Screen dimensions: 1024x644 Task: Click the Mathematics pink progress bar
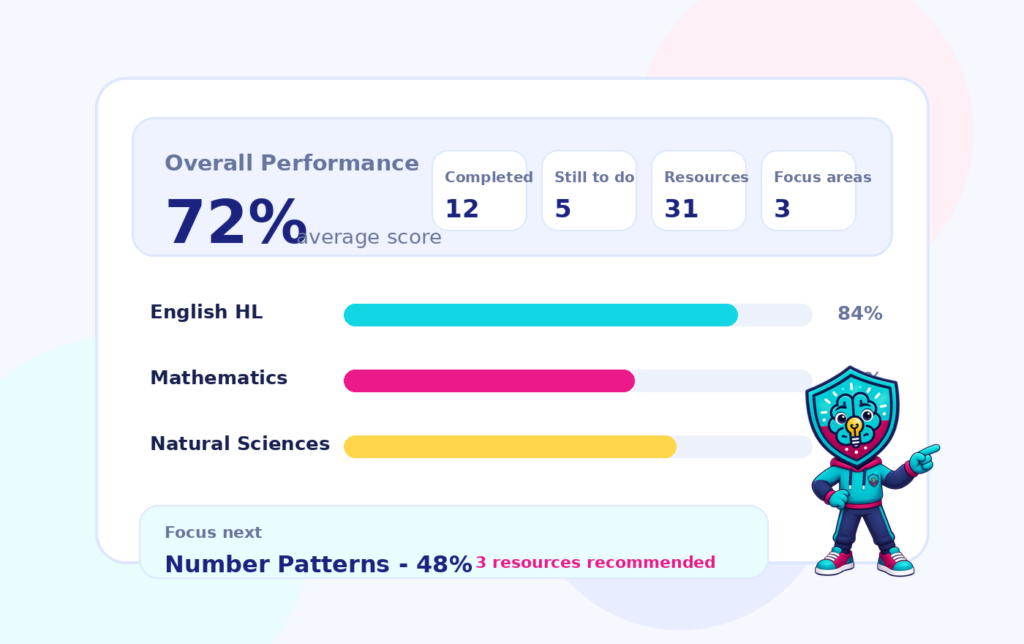578,381
